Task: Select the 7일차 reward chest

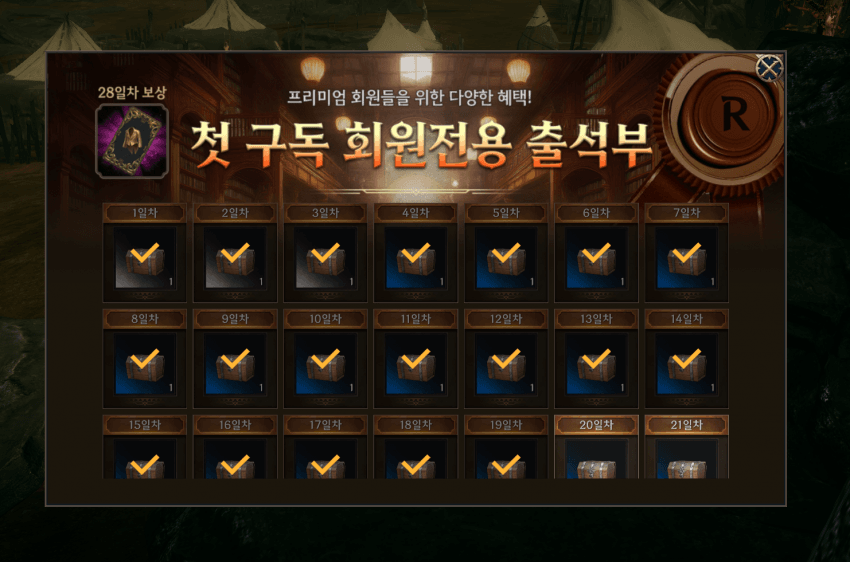Action: 686,258
